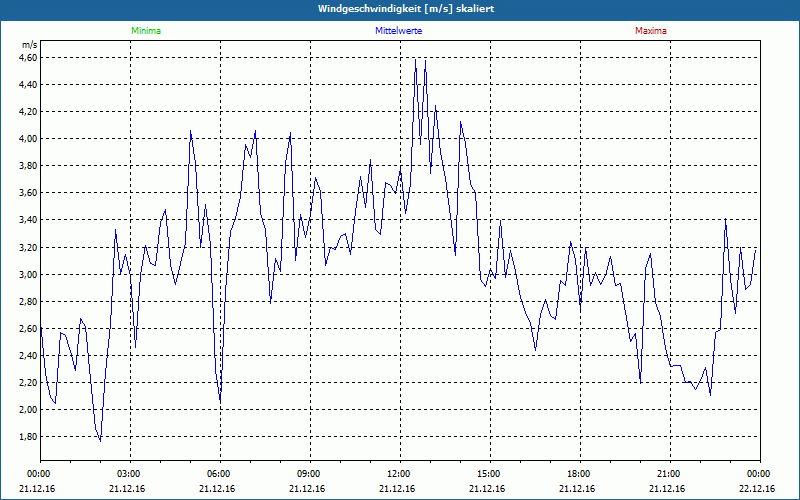Viewport: 800px width, 500px height.
Task: Click the 09:00 time axis label
Action: coord(310,474)
